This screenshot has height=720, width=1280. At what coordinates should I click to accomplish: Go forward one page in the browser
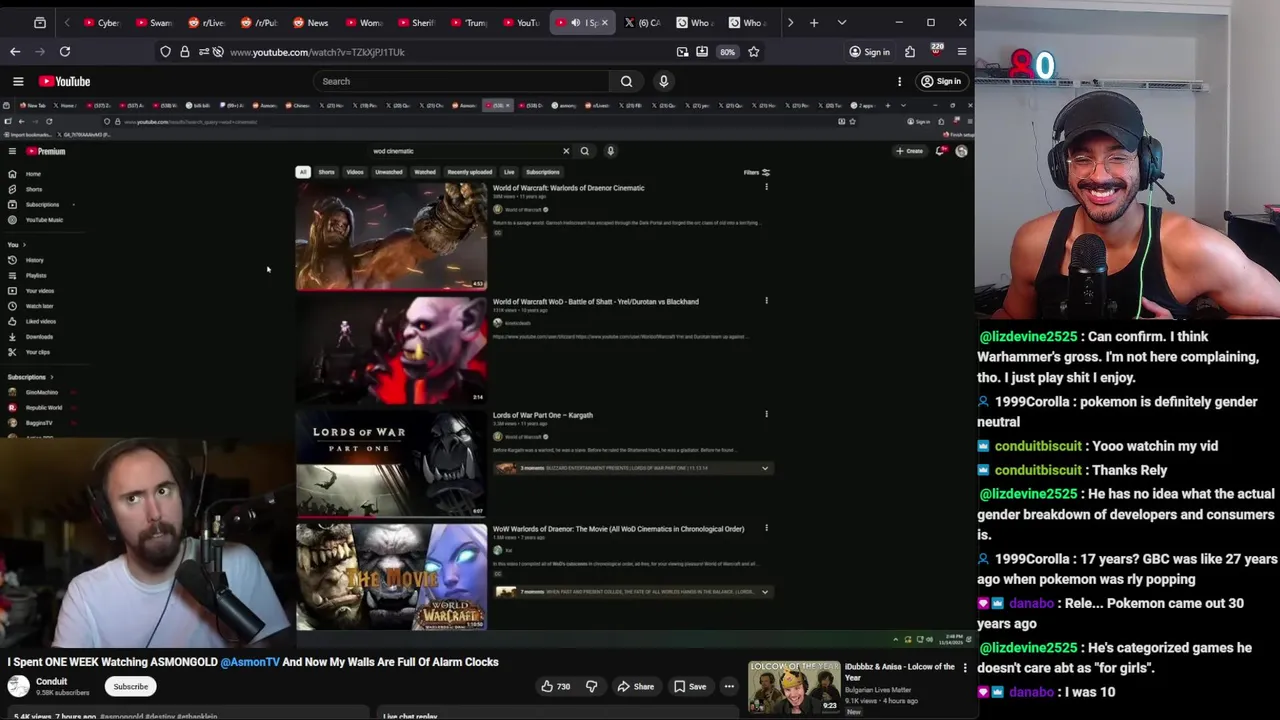pyautogui.click(x=38, y=51)
